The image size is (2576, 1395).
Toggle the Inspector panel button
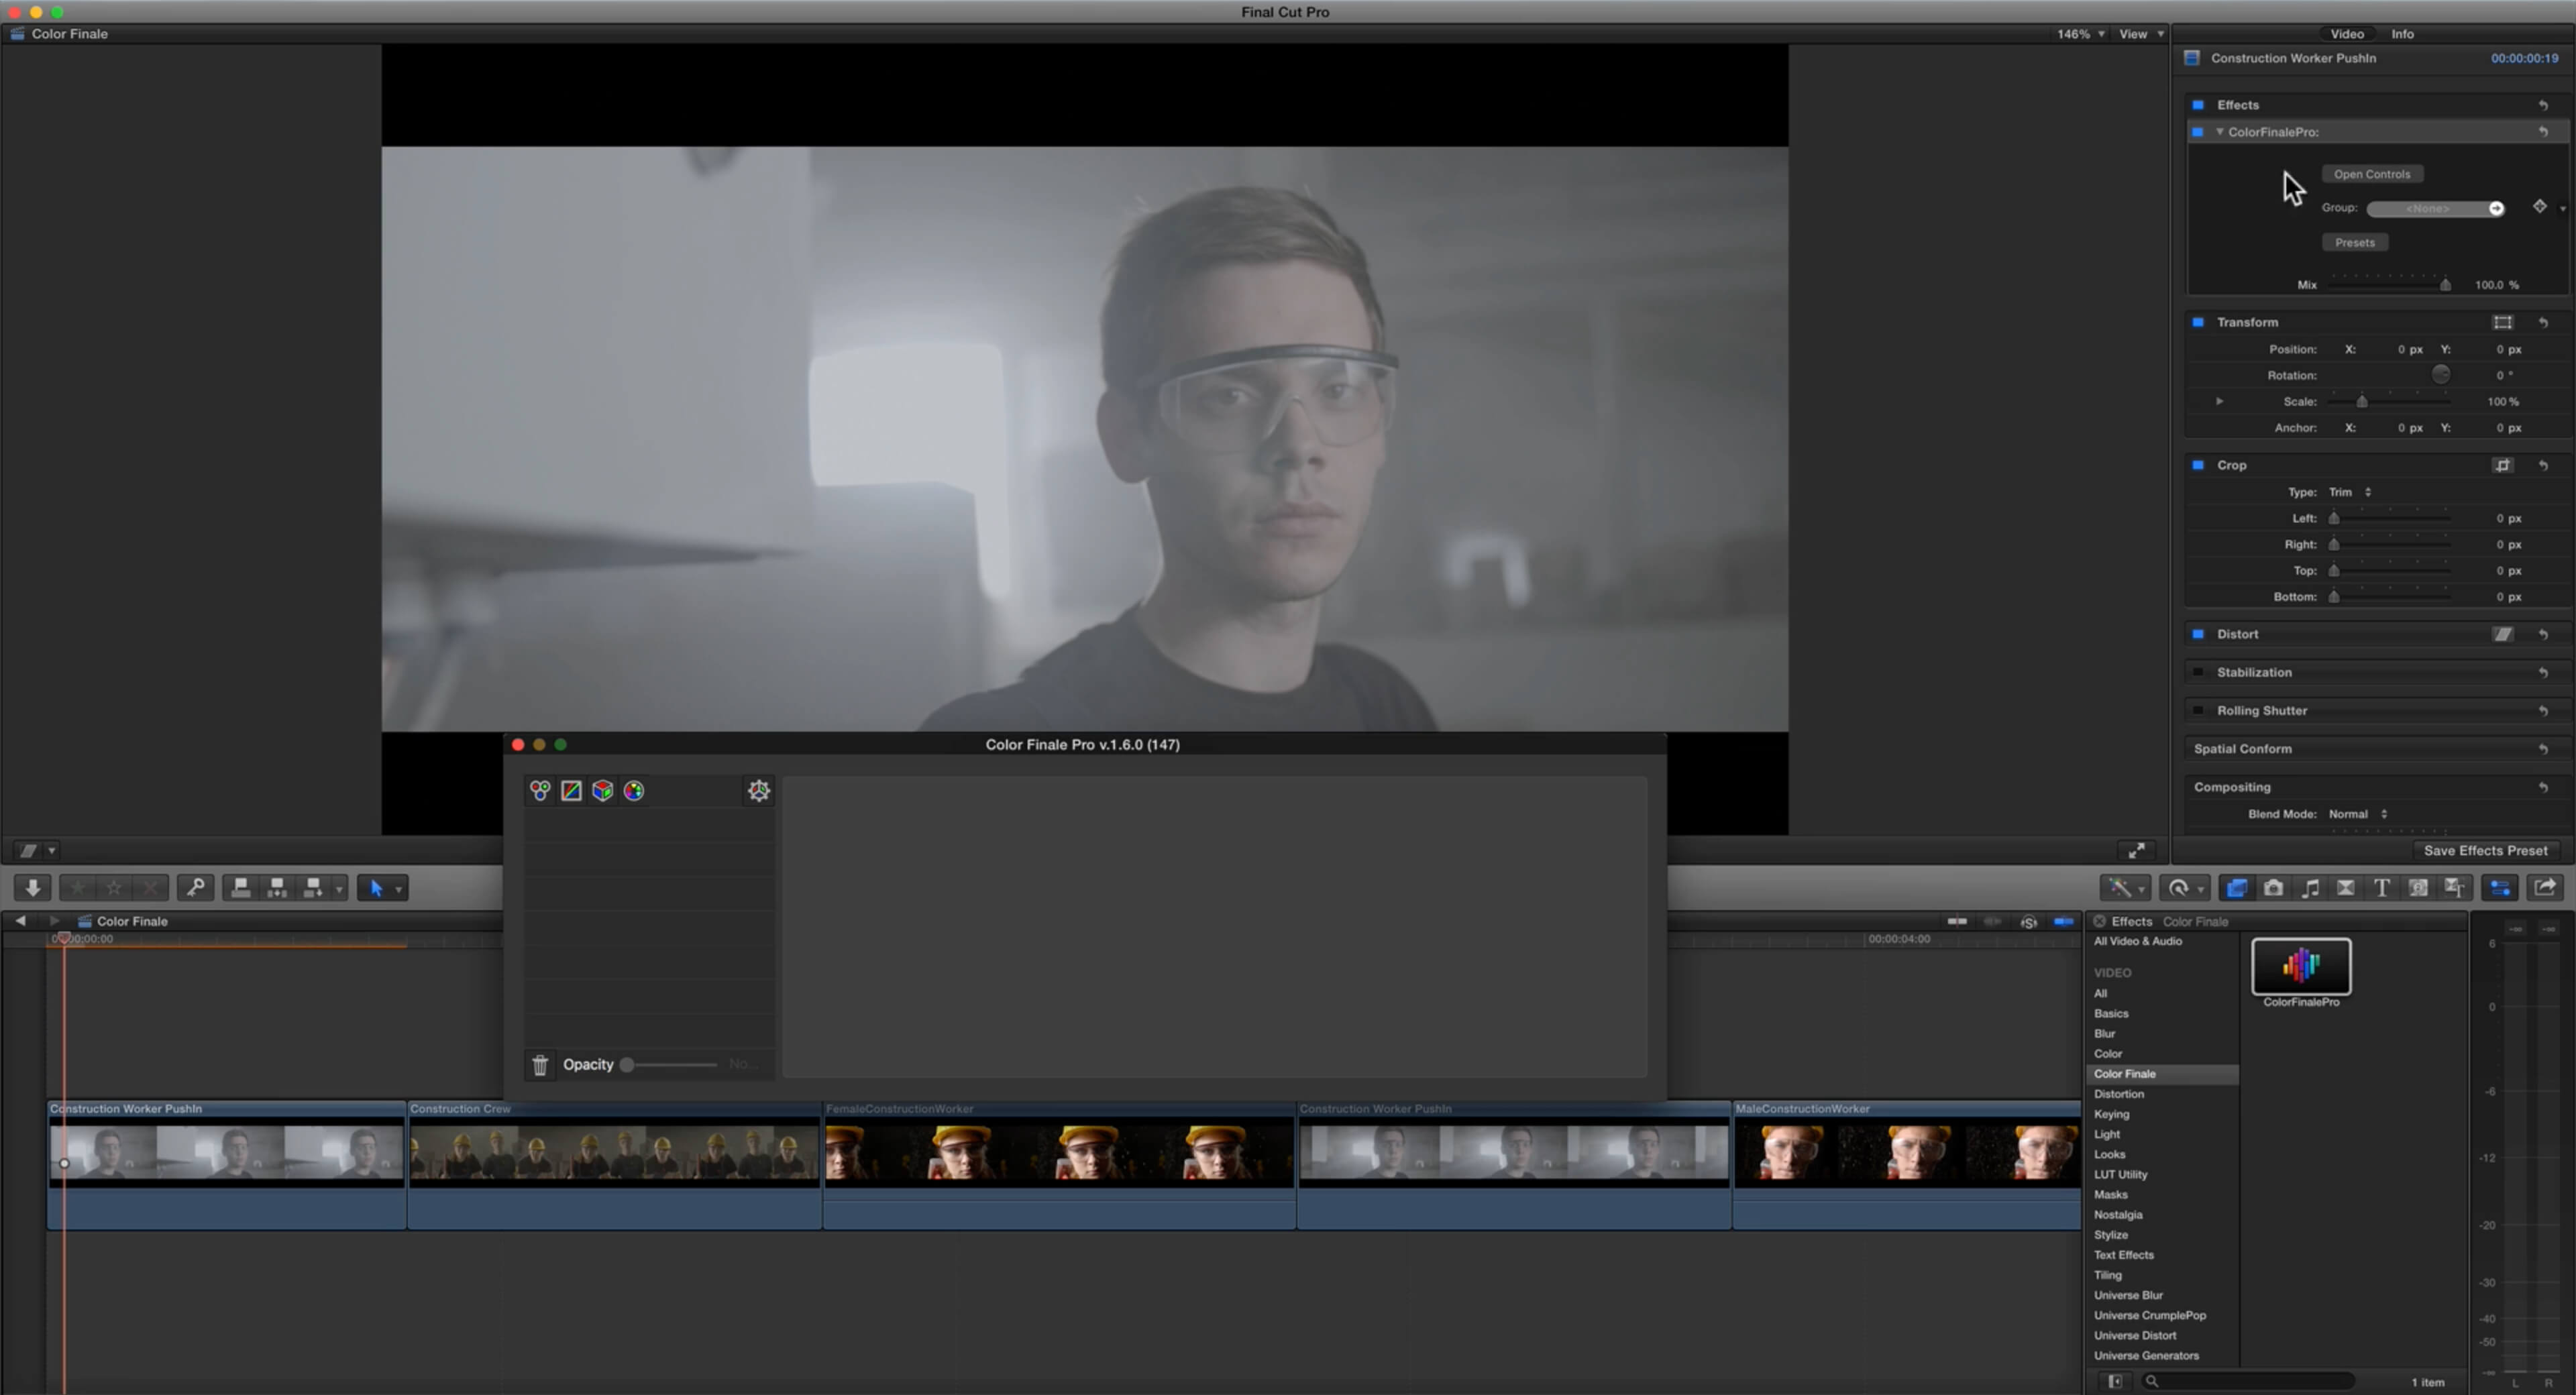tap(2500, 888)
